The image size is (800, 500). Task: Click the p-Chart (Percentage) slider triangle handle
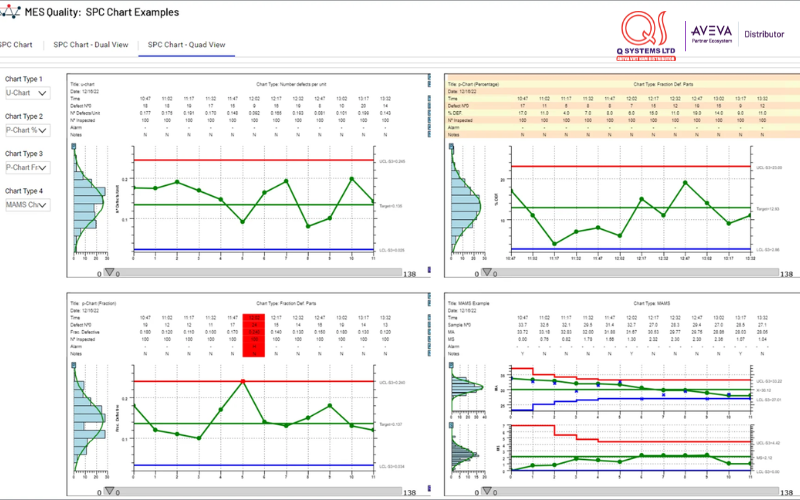coord(487,272)
